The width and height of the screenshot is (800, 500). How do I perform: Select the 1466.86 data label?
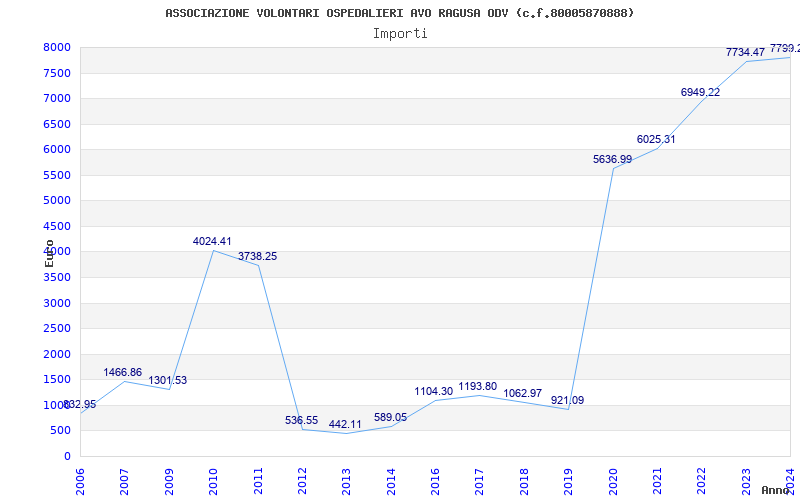(122, 372)
